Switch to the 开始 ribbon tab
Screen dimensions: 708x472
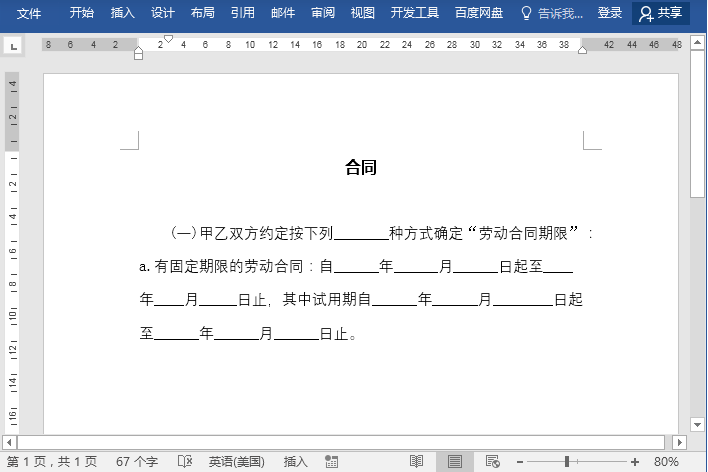tap(82, 13)
